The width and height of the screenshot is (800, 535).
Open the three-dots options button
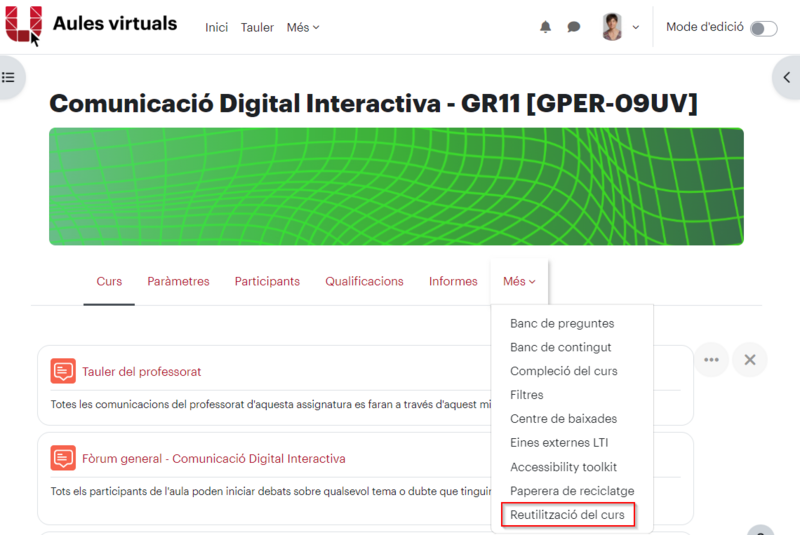pos(711,360)
